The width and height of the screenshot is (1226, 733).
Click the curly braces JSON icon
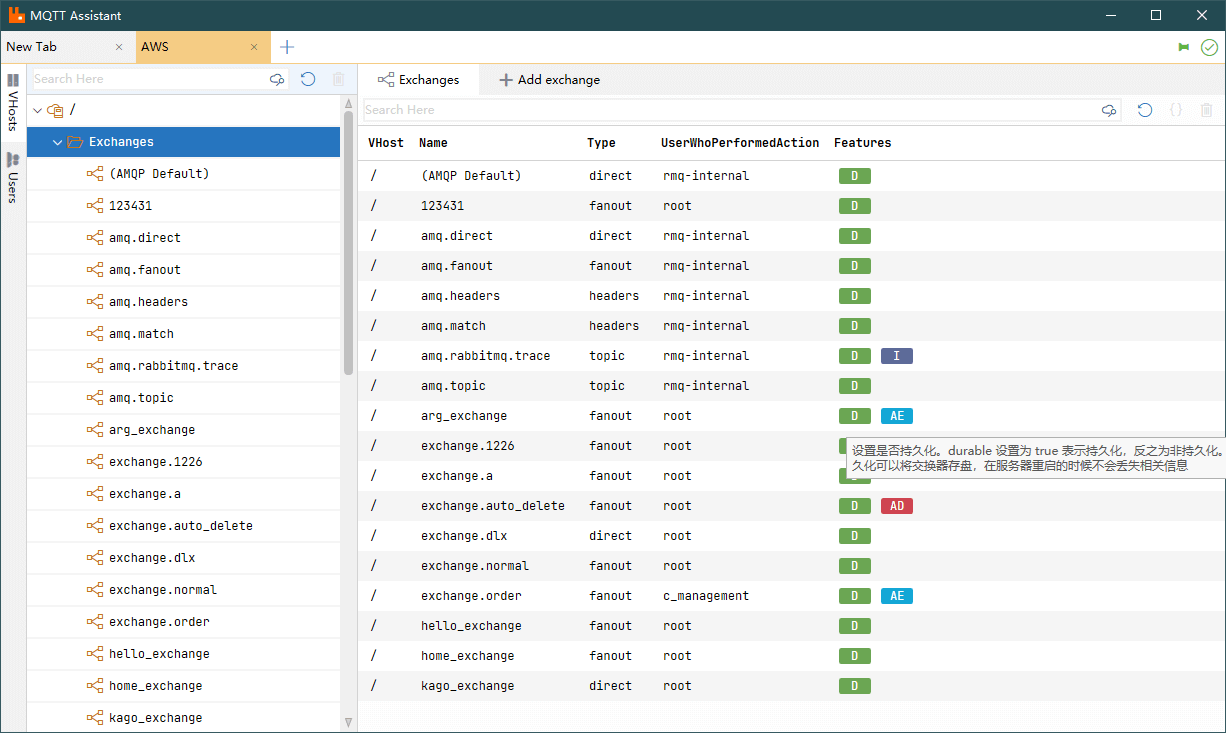1176,110
